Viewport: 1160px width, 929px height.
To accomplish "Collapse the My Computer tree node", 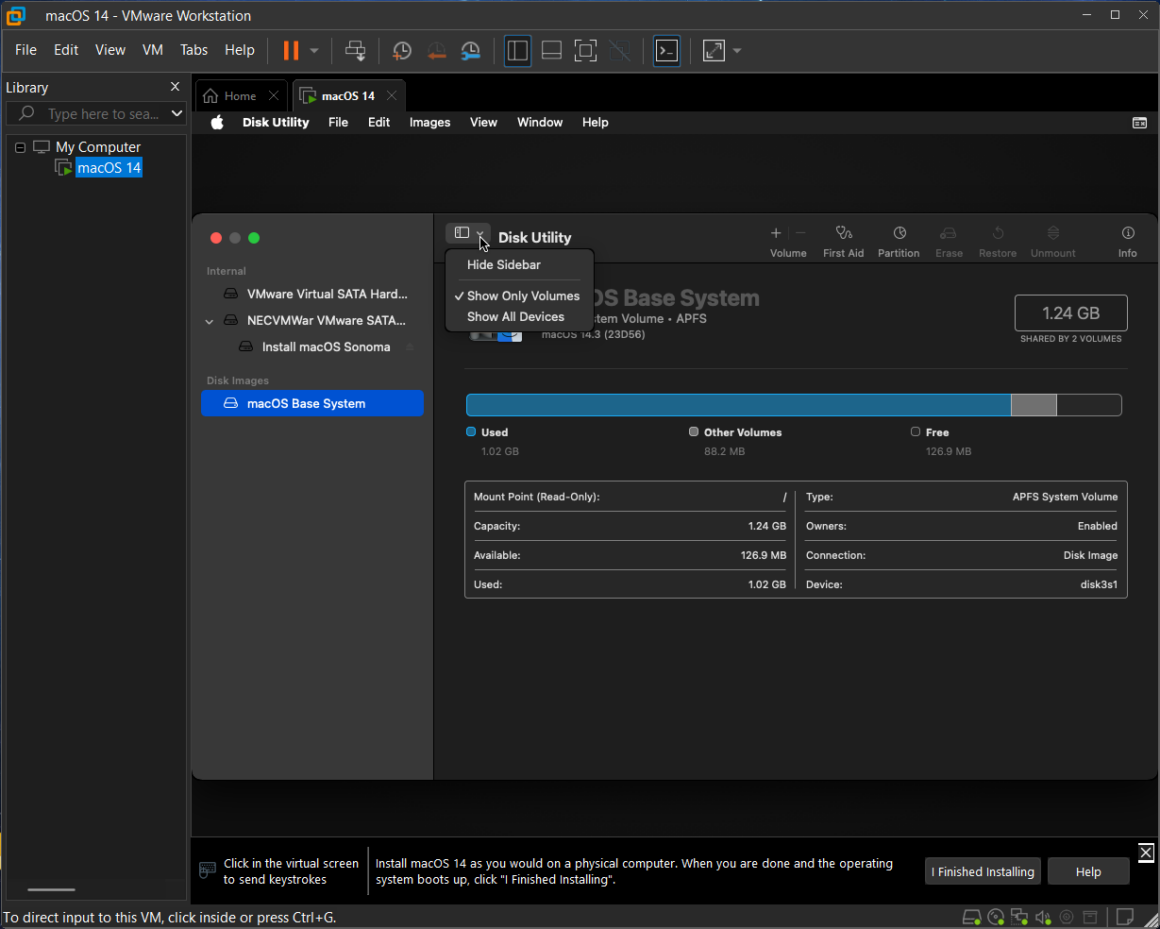I will [20, 147].
